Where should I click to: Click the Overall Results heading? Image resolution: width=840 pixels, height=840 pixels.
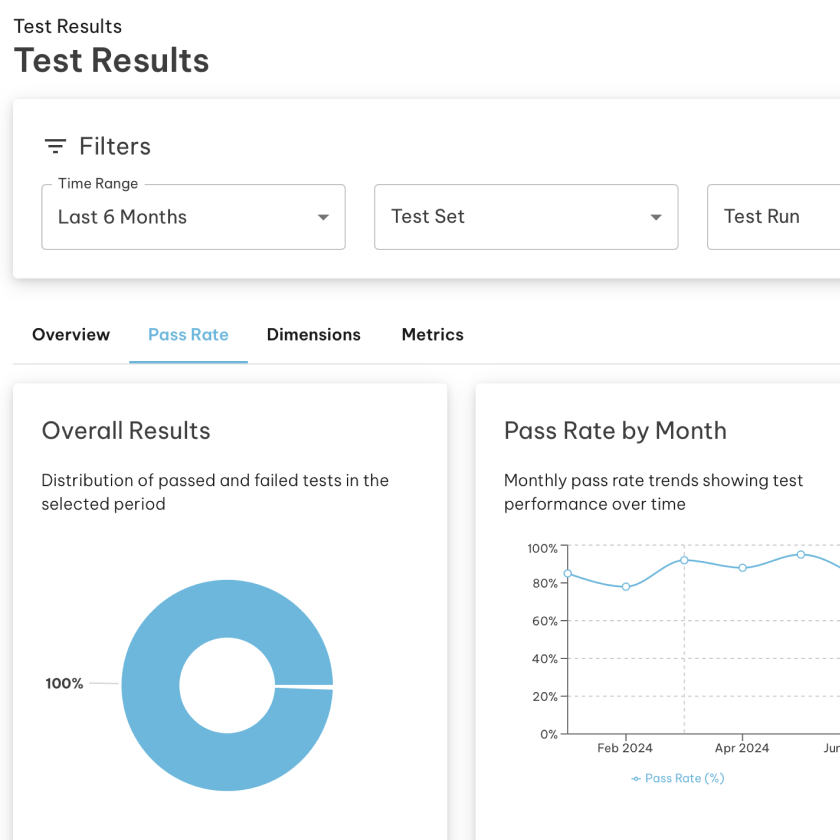click(126, 431)
